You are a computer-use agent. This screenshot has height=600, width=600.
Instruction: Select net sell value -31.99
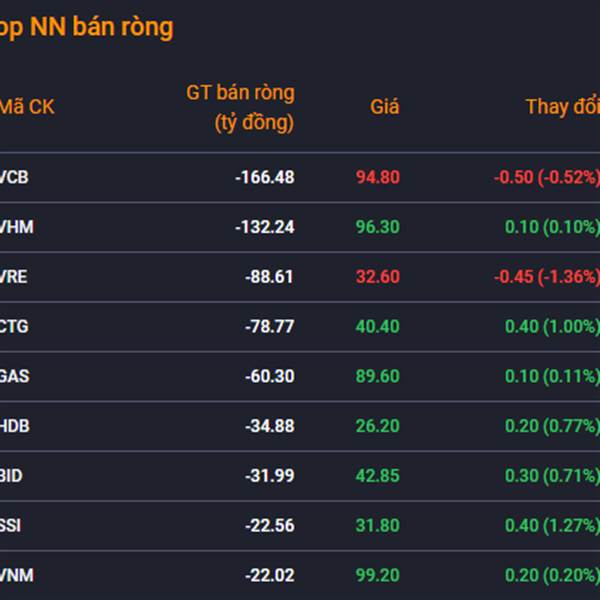[x=270, y=476]
